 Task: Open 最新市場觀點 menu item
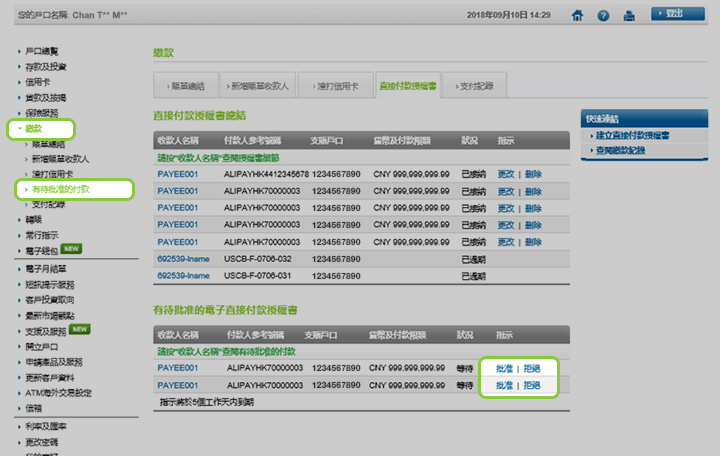tap(50, 315)
